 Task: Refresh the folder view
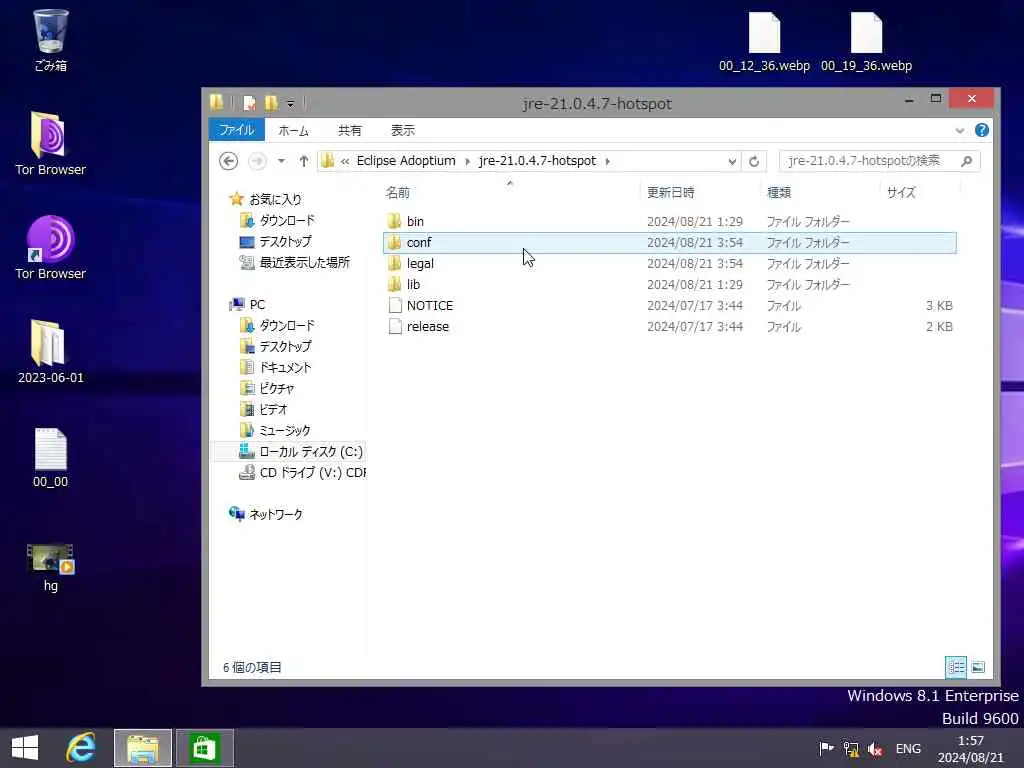[754, 161]
